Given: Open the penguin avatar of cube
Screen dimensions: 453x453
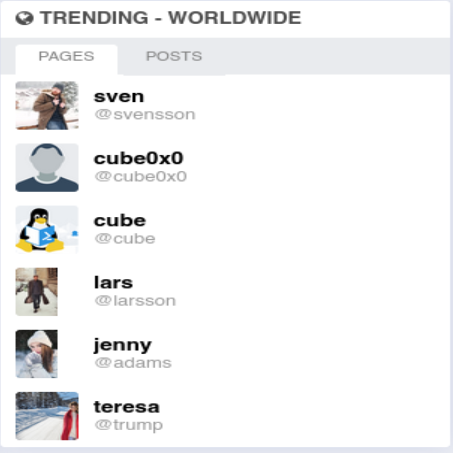Looking at the screenshot, I should (47, 230).
